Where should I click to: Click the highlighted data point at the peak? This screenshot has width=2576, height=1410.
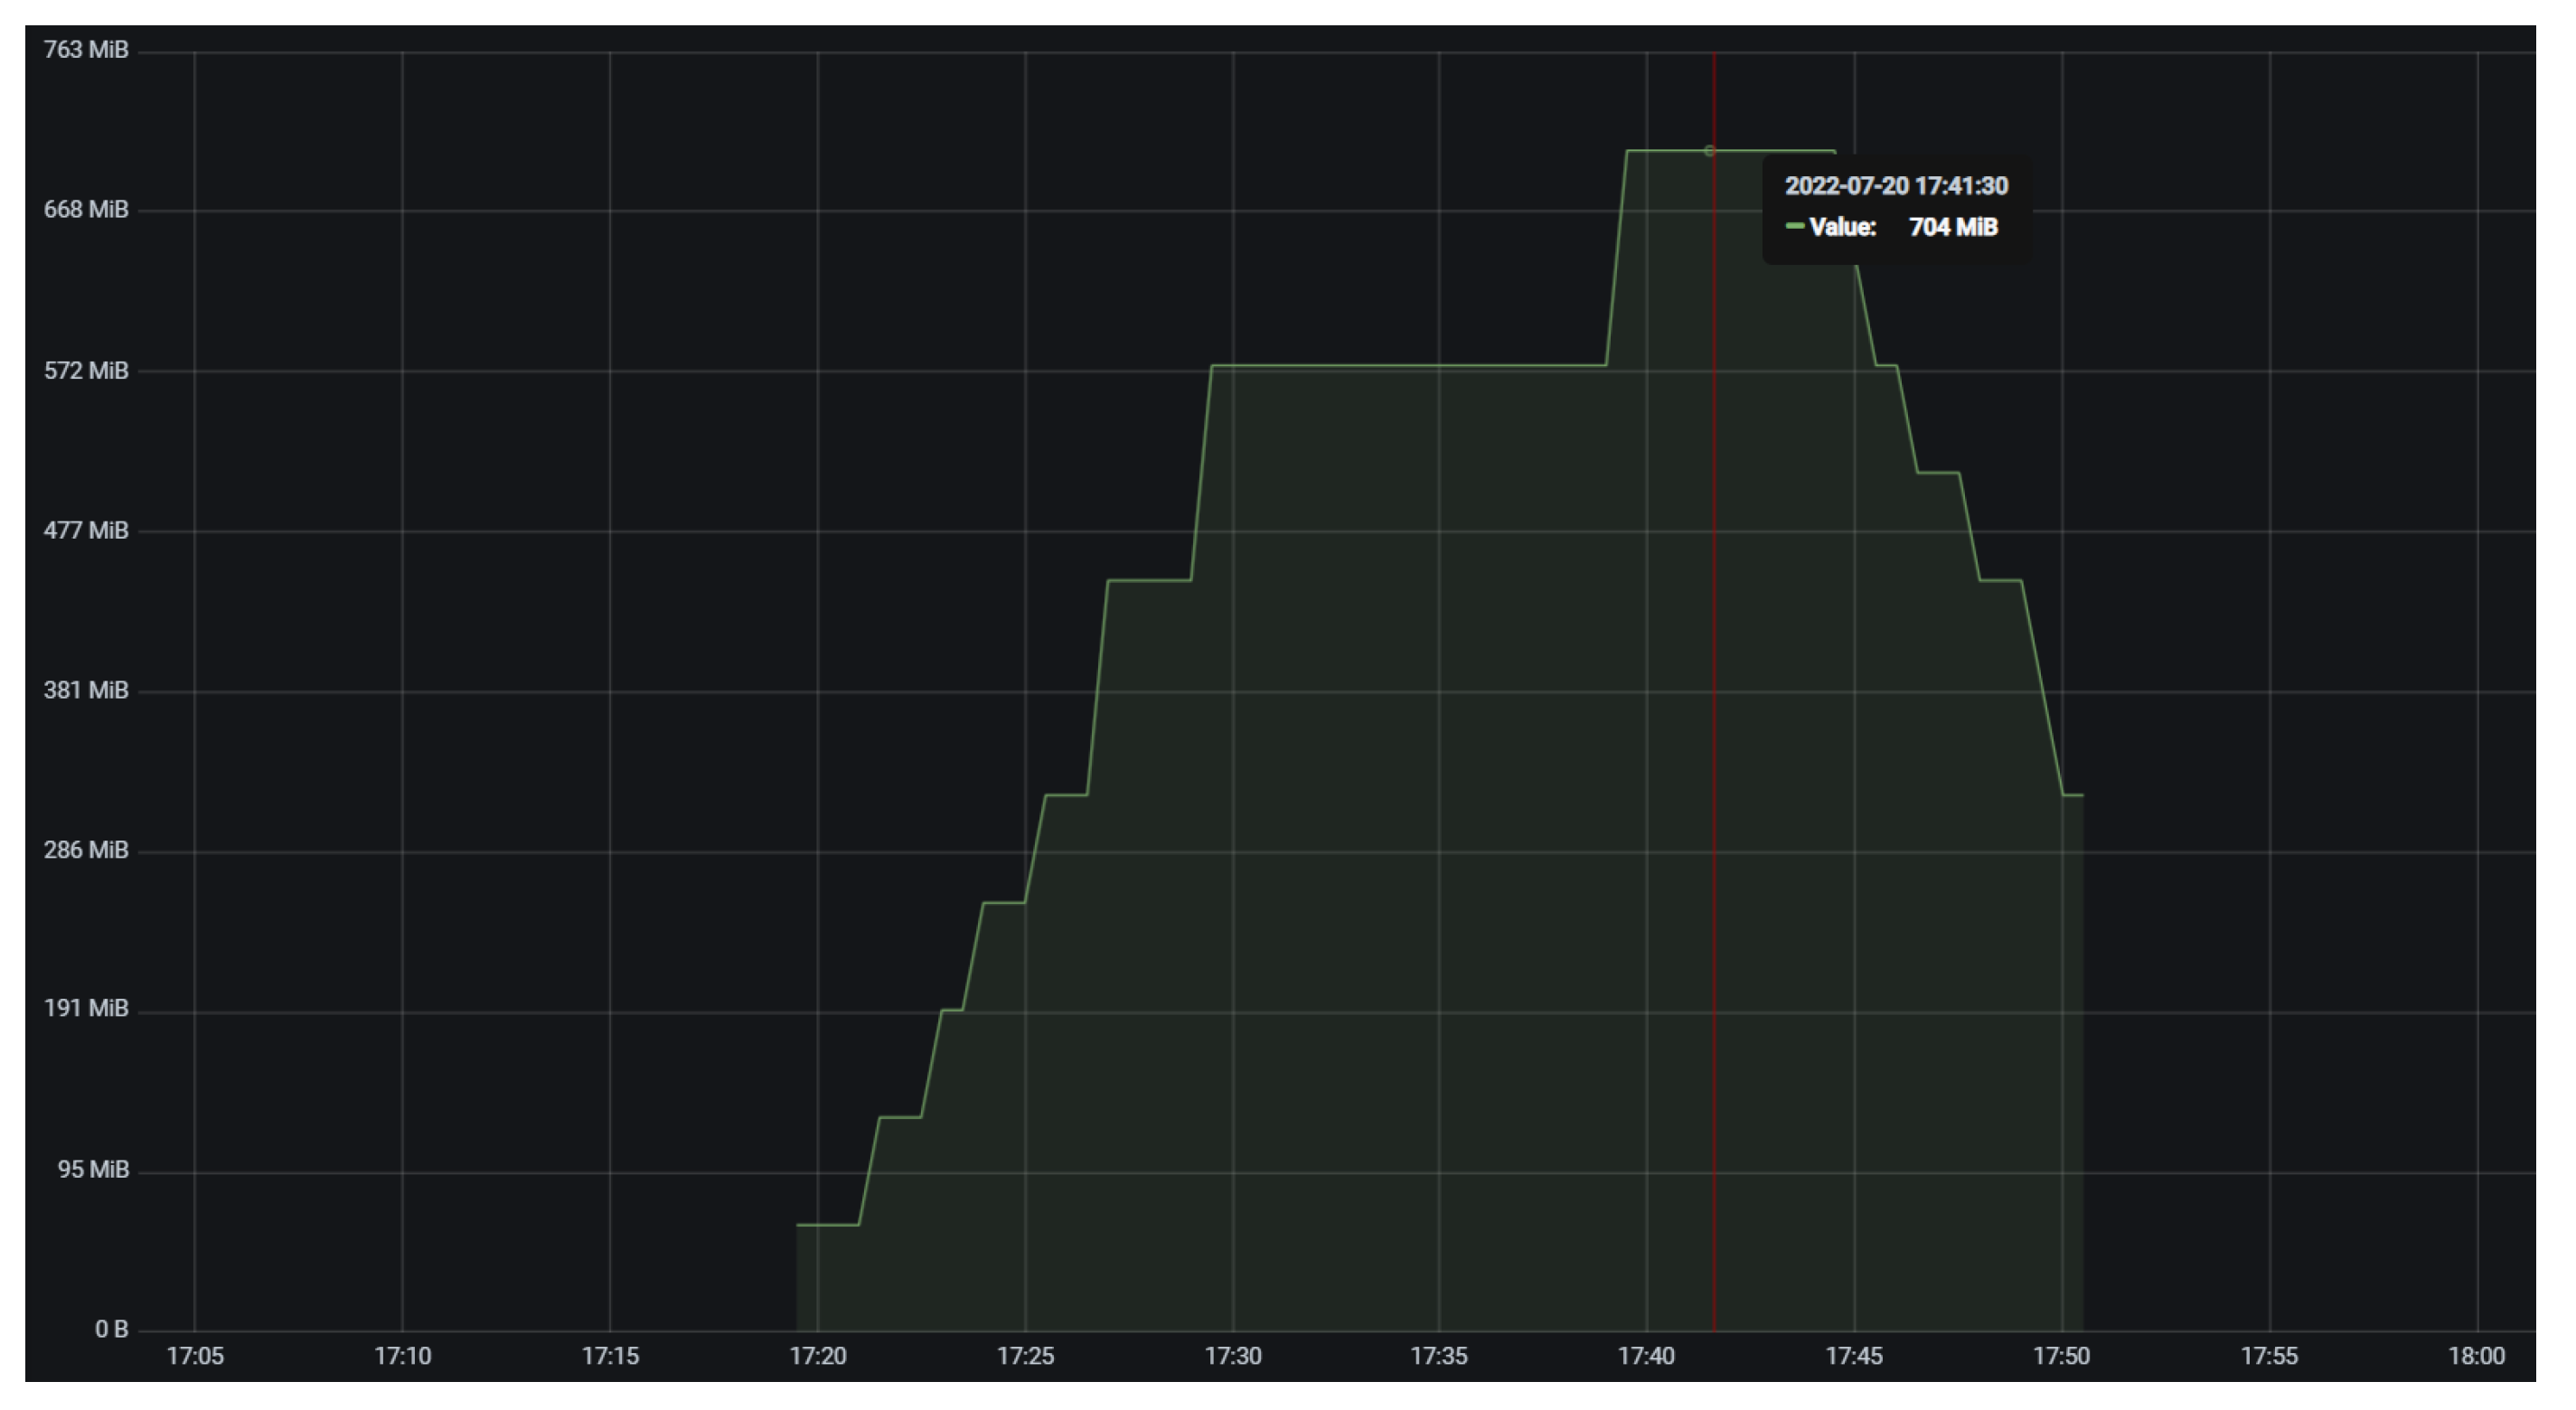[1709, 151]
